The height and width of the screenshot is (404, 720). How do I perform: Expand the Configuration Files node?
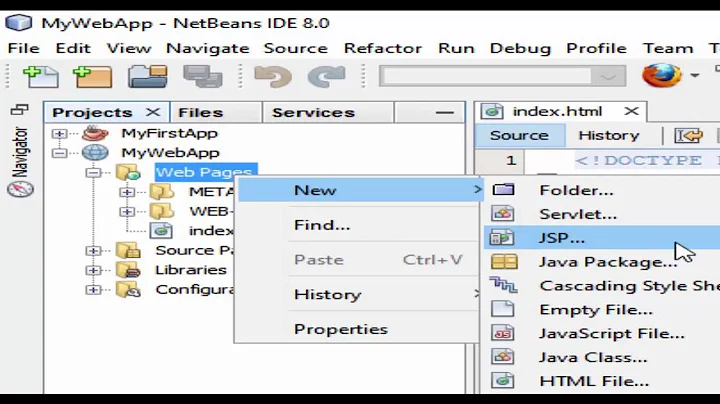93,290
